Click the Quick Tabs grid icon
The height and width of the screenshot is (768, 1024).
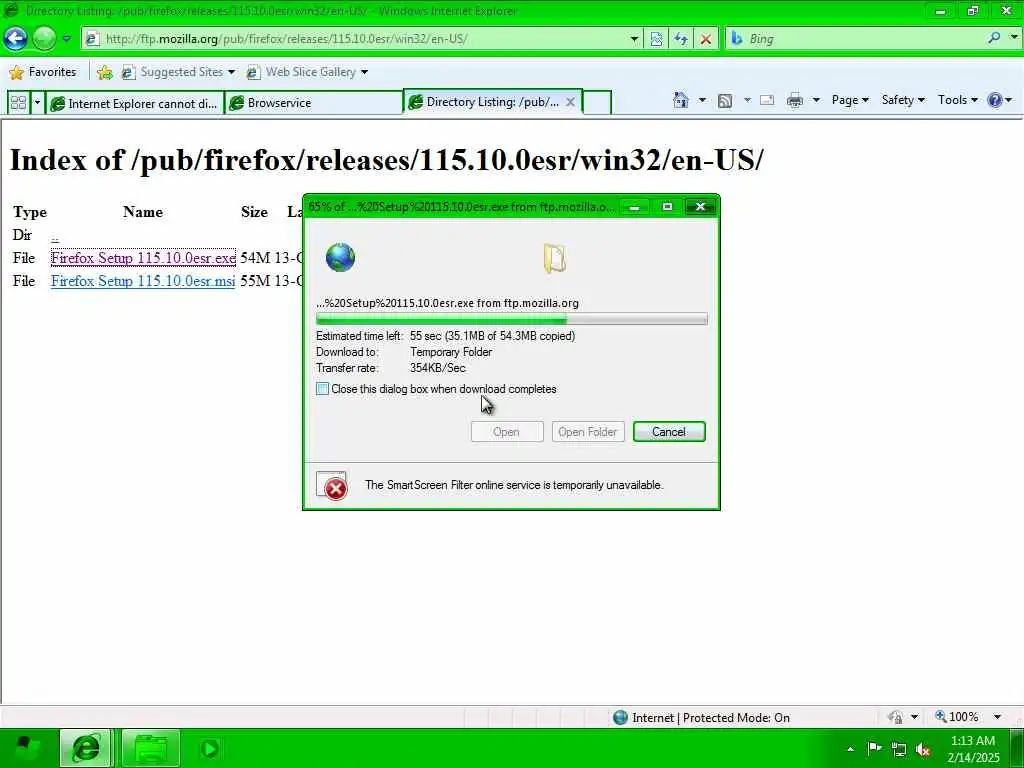point(18,103)
